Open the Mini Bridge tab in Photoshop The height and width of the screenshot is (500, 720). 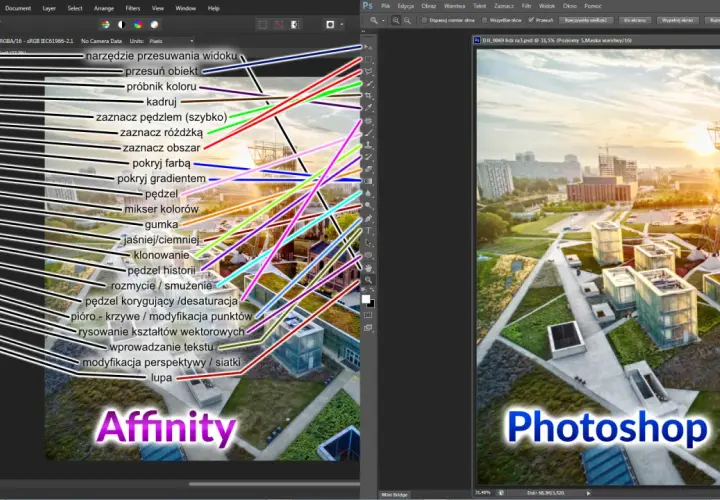(394, 494)
